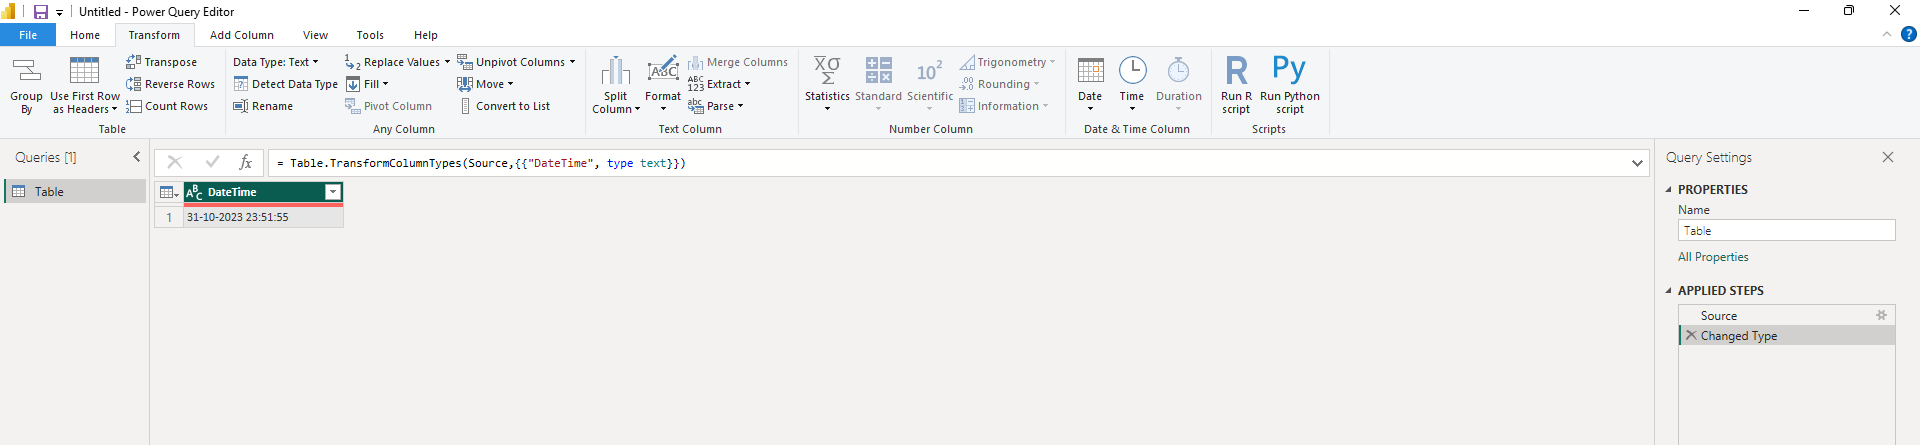1920x445 pixels.
Task: Switch to the View tab
Action: 316,35
